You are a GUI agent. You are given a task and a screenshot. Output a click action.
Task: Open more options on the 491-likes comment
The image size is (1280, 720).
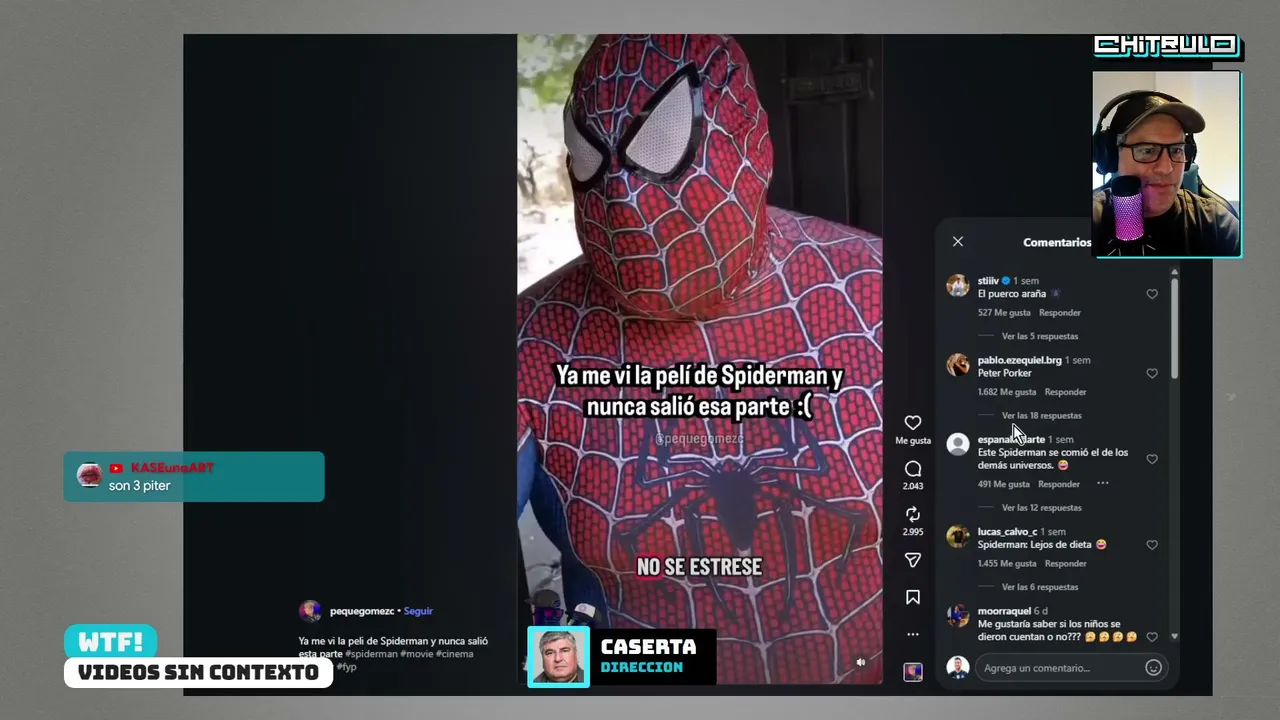tap(1103, 484)
